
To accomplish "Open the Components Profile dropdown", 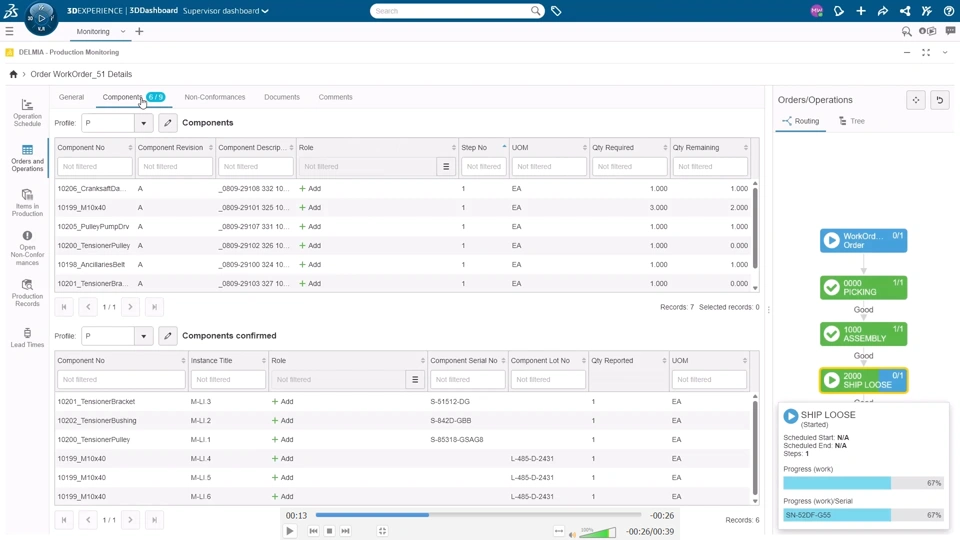I will [x=144, y=123].
